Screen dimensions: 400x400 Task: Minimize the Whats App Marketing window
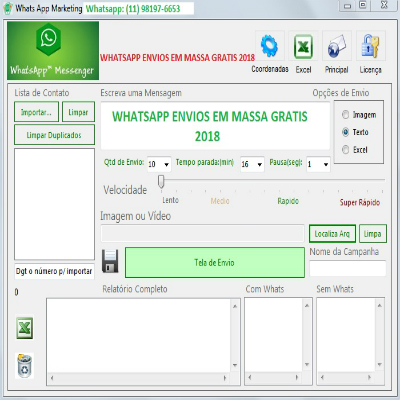[x=347, y=6]
